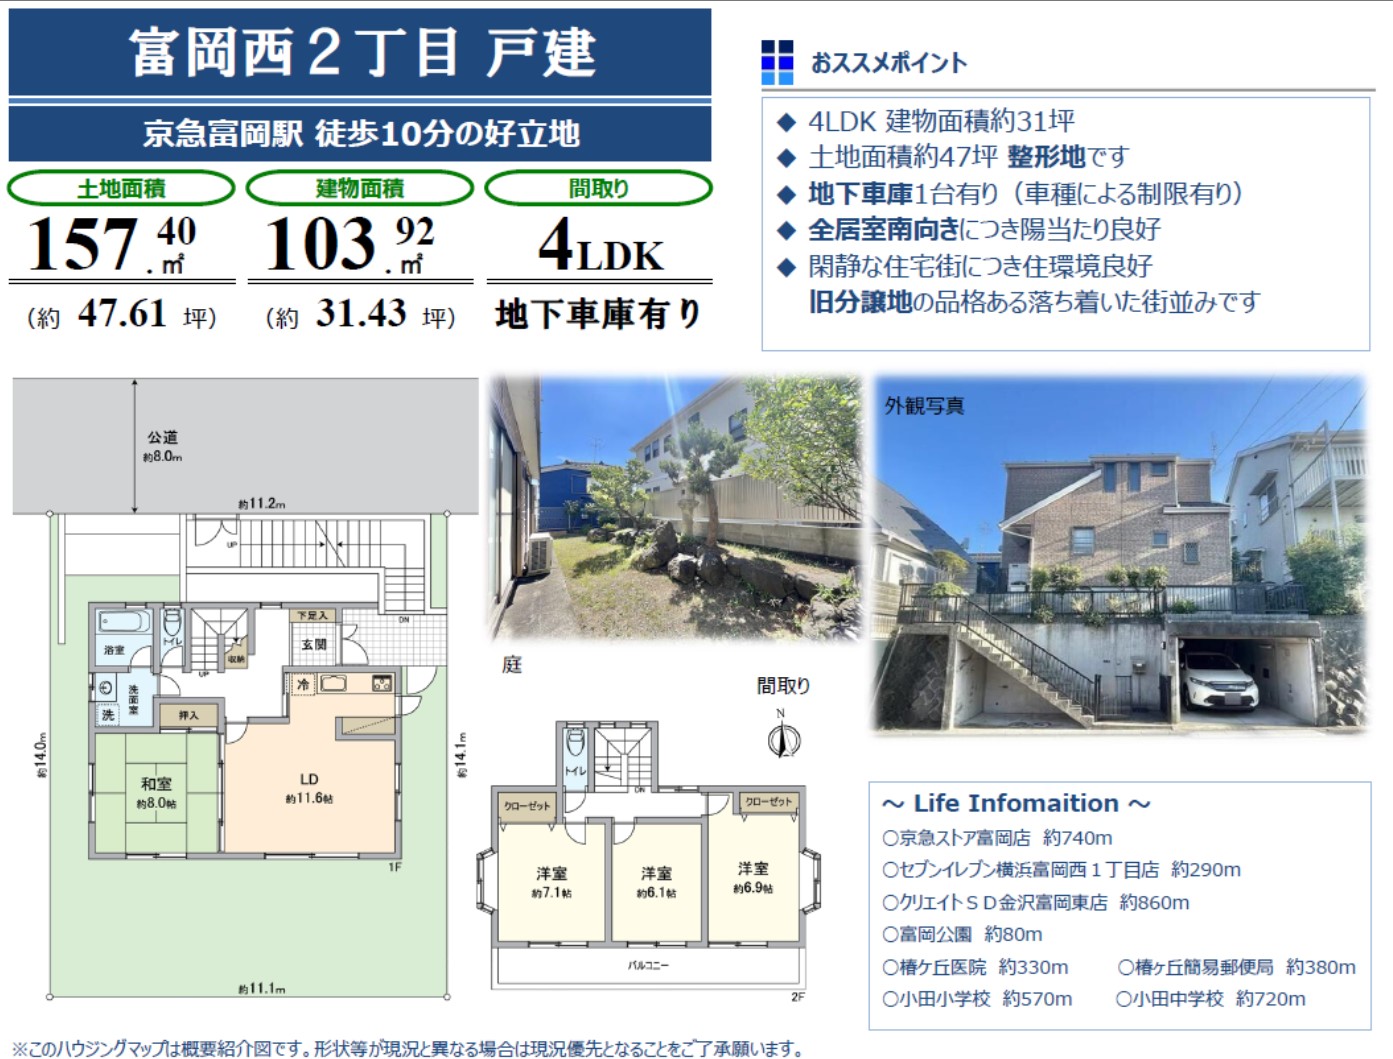Click the 和室 約8.0帖 room on the floor plan
This screenshot has width=1393, height=1059.
click(156, 793)
